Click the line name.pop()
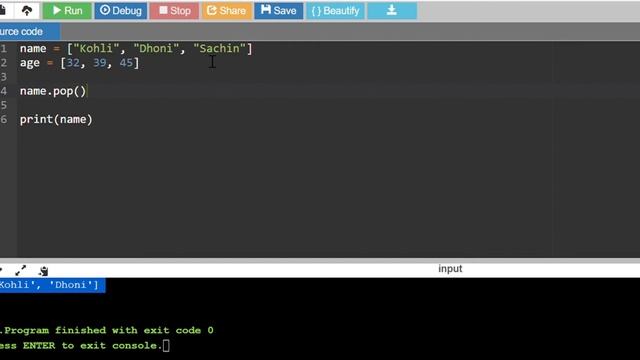The image size is (640, 360). coord(53,91)
